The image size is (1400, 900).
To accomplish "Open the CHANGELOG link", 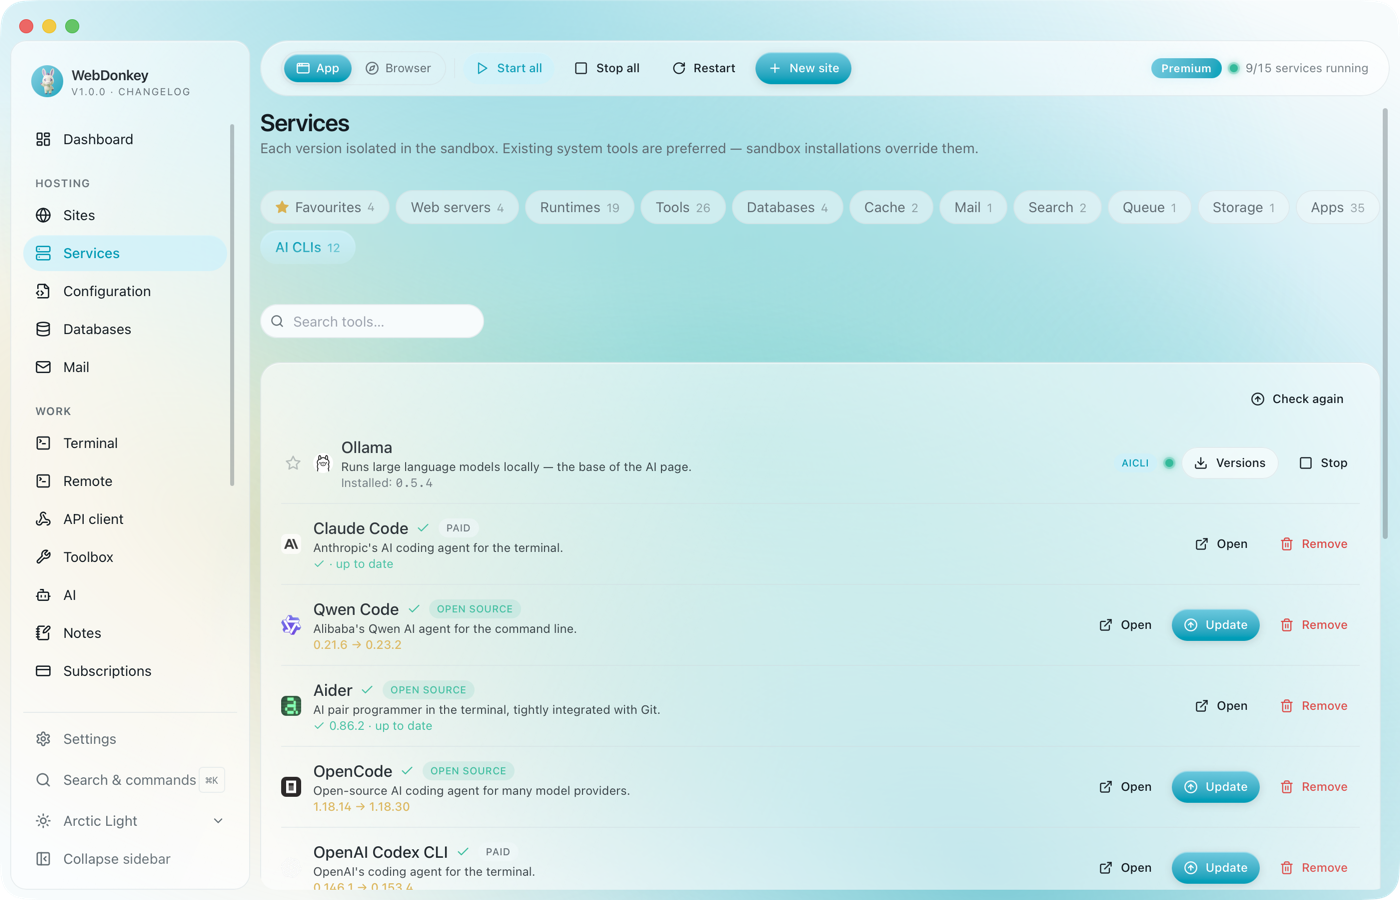I will click(x=154, y=92).
